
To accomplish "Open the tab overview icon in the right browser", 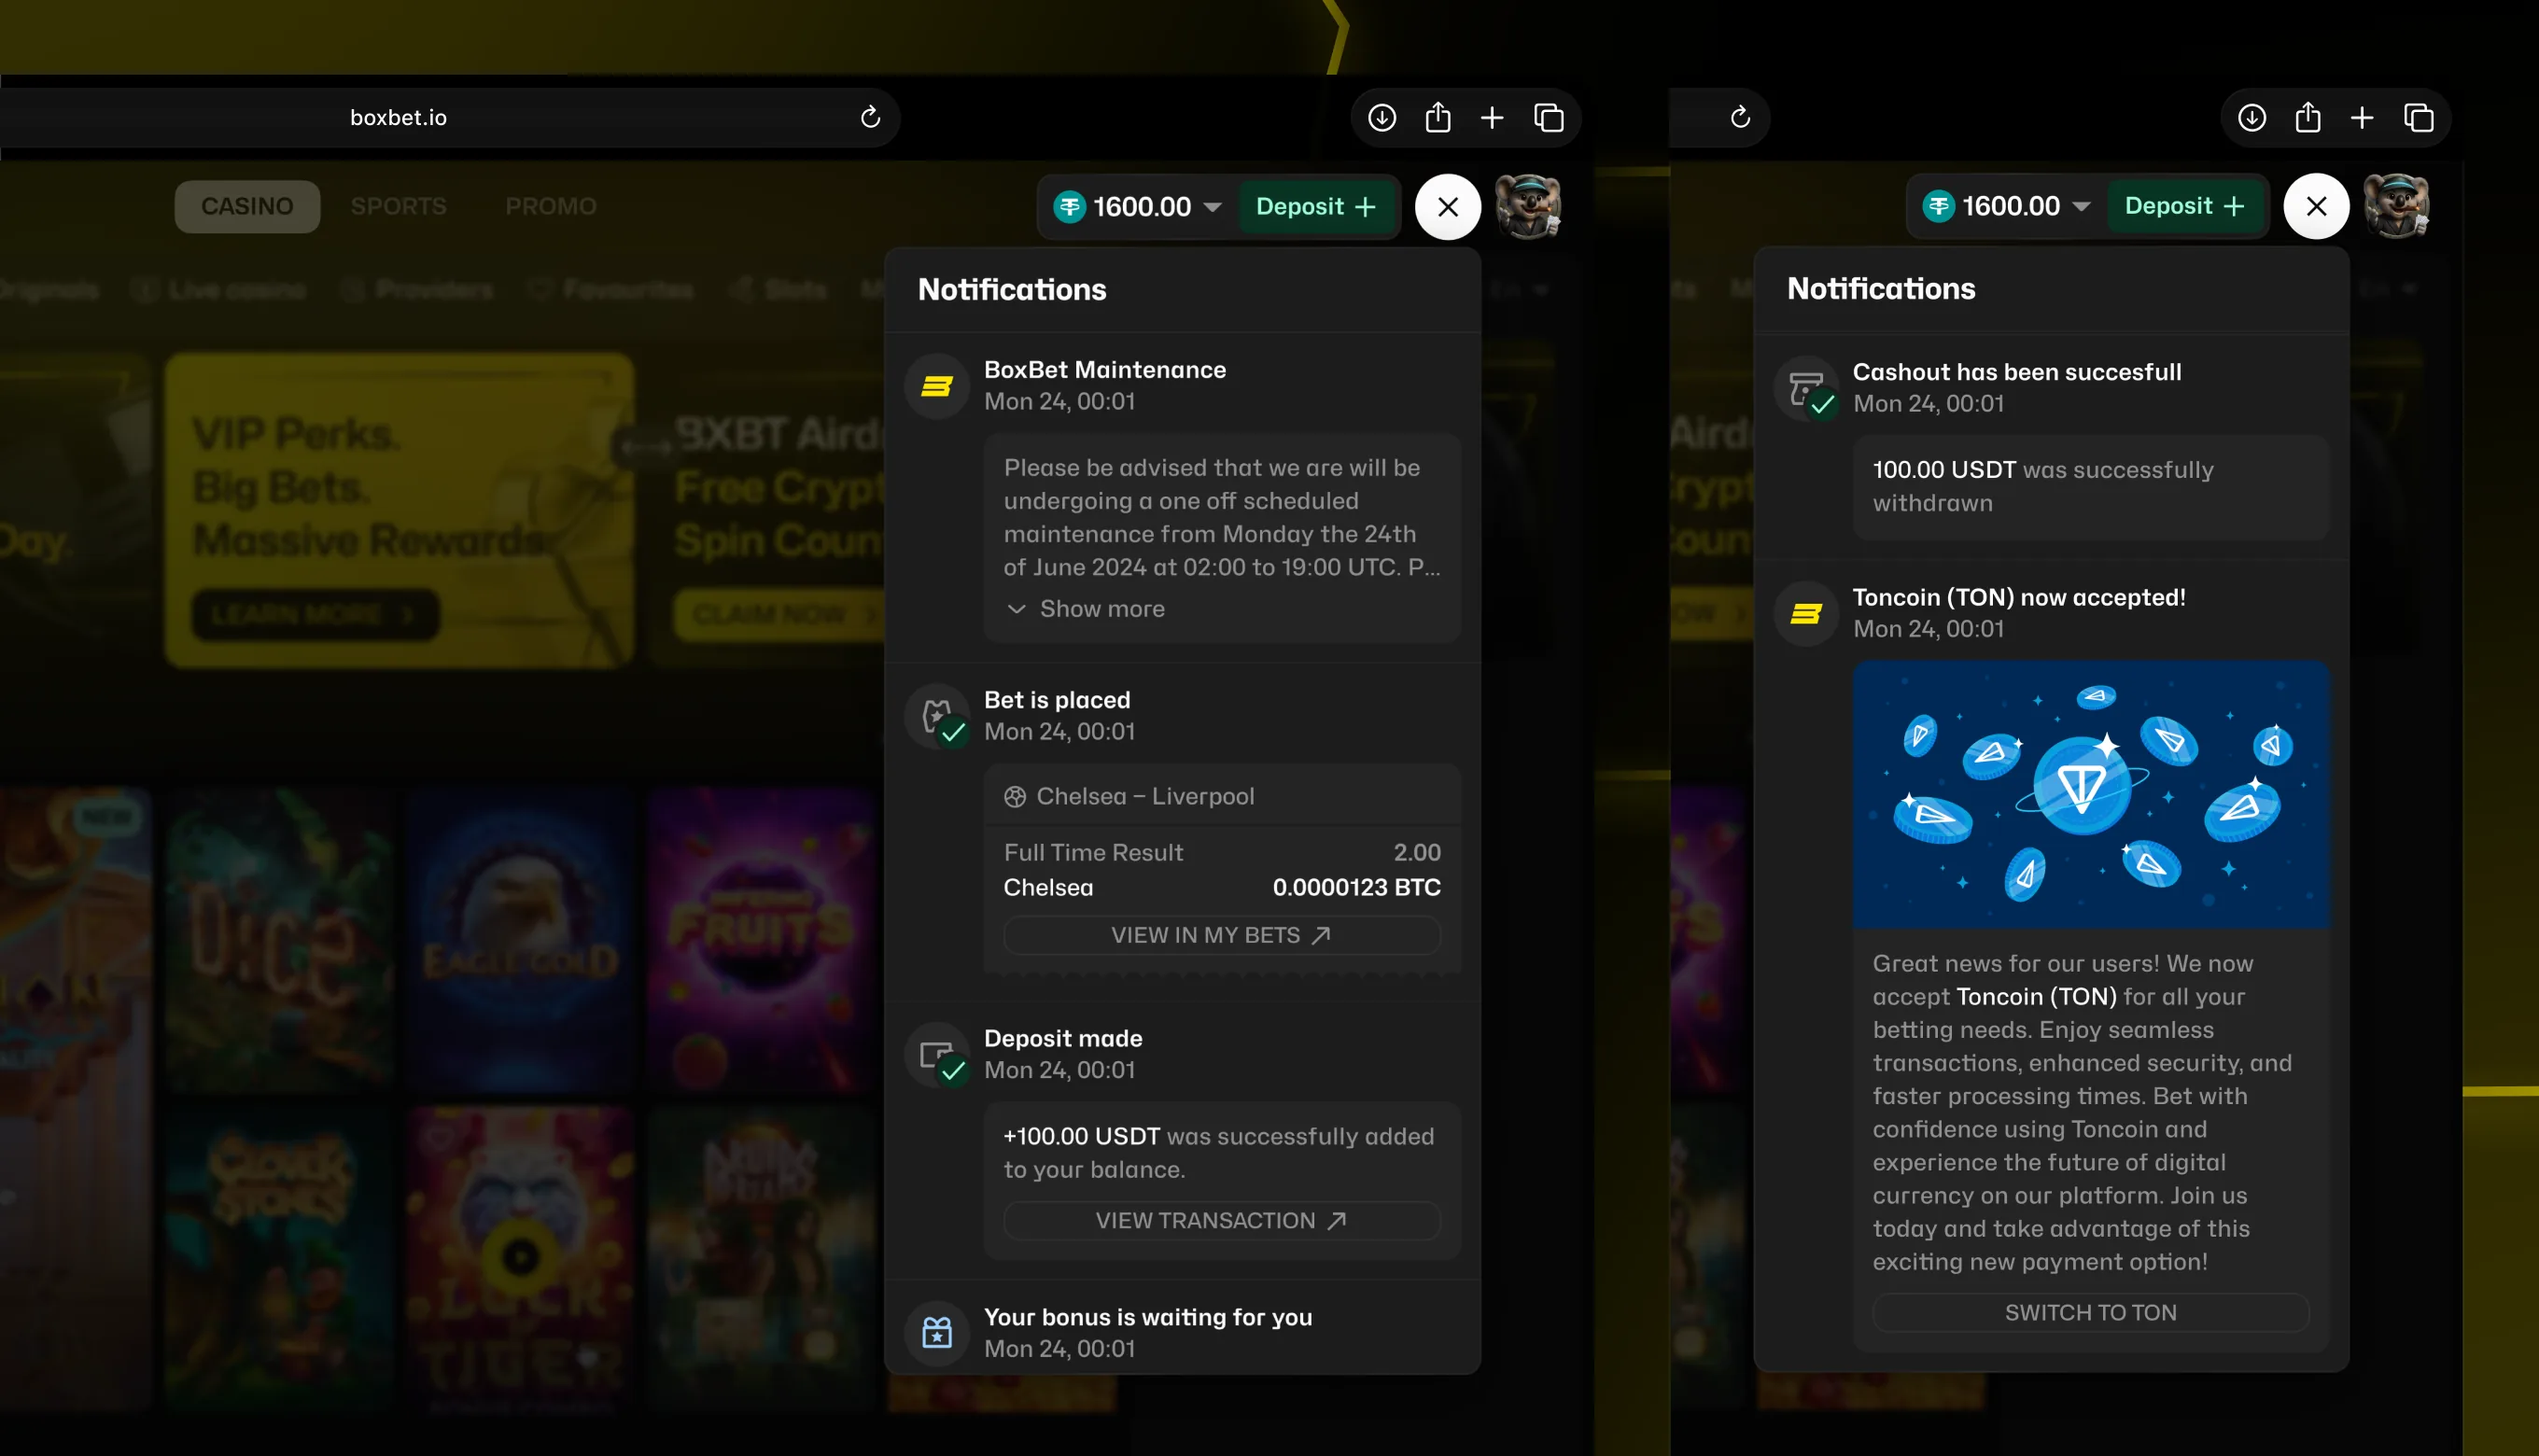I will coord(2419,118).
